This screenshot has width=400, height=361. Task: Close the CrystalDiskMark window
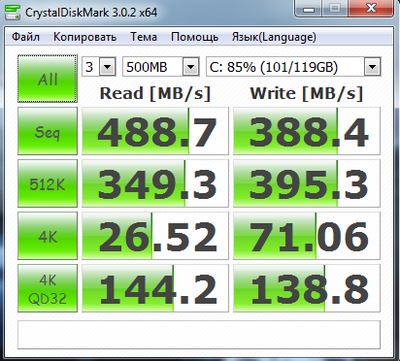371,9
